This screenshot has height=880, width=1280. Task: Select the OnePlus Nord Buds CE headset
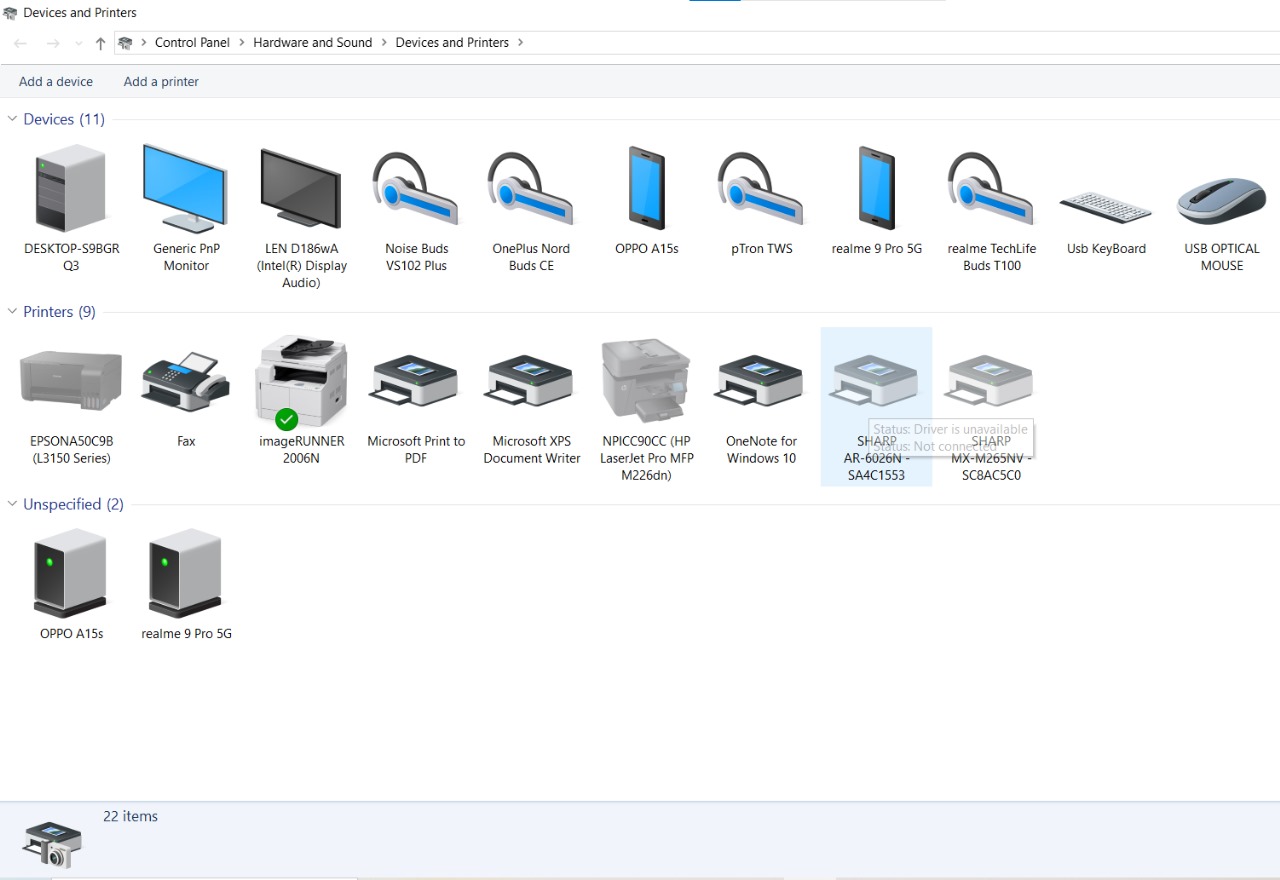click(531, 189)
